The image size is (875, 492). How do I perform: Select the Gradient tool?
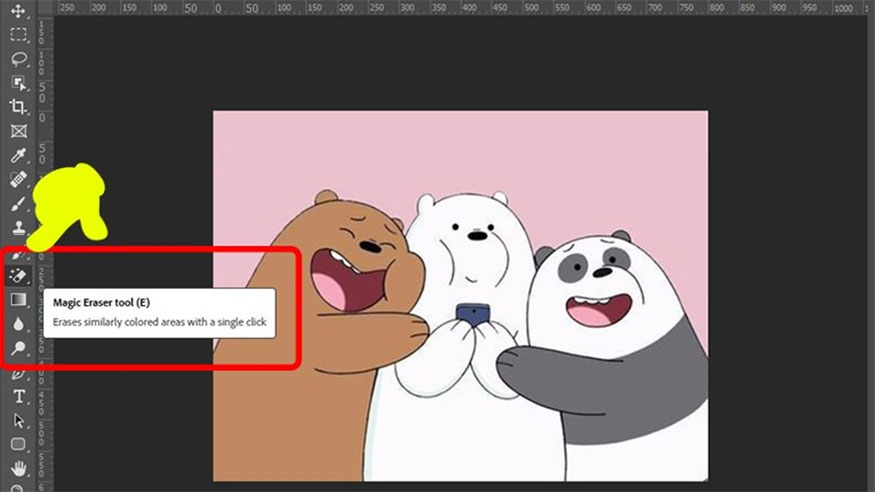(18, 300)
